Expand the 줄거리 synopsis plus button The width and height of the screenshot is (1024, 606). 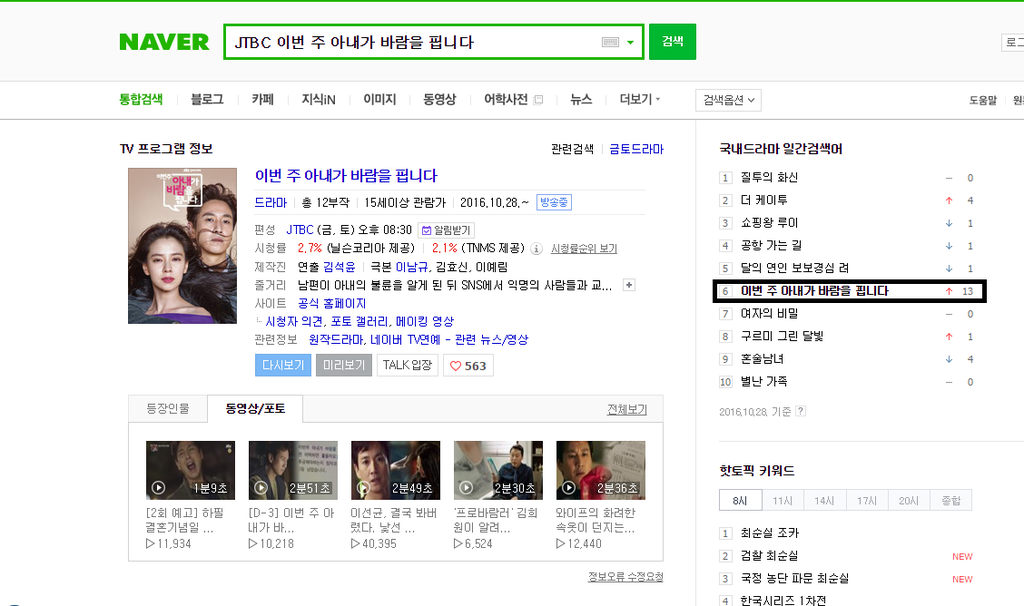click(629, 285)
